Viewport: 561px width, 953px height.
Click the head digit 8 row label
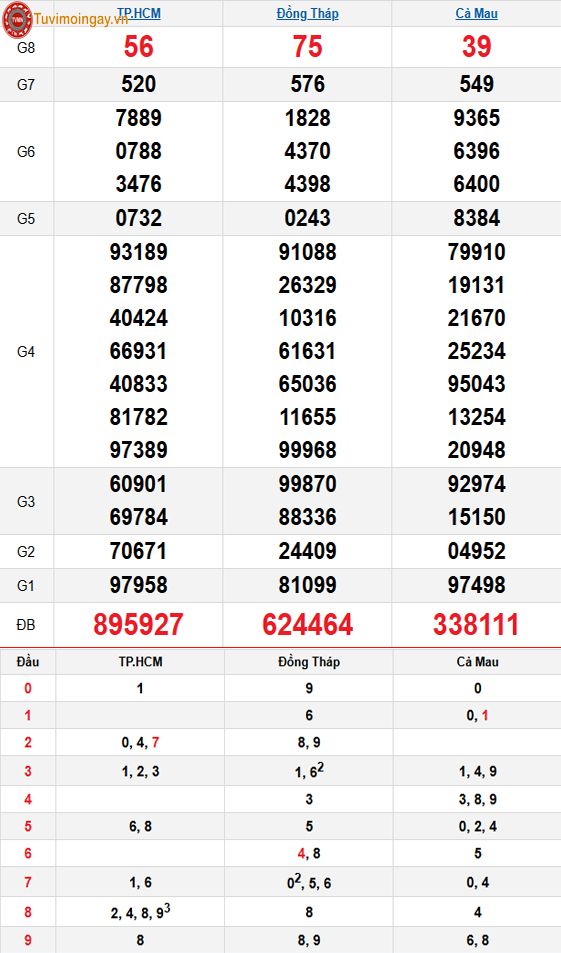click(28, 912)
